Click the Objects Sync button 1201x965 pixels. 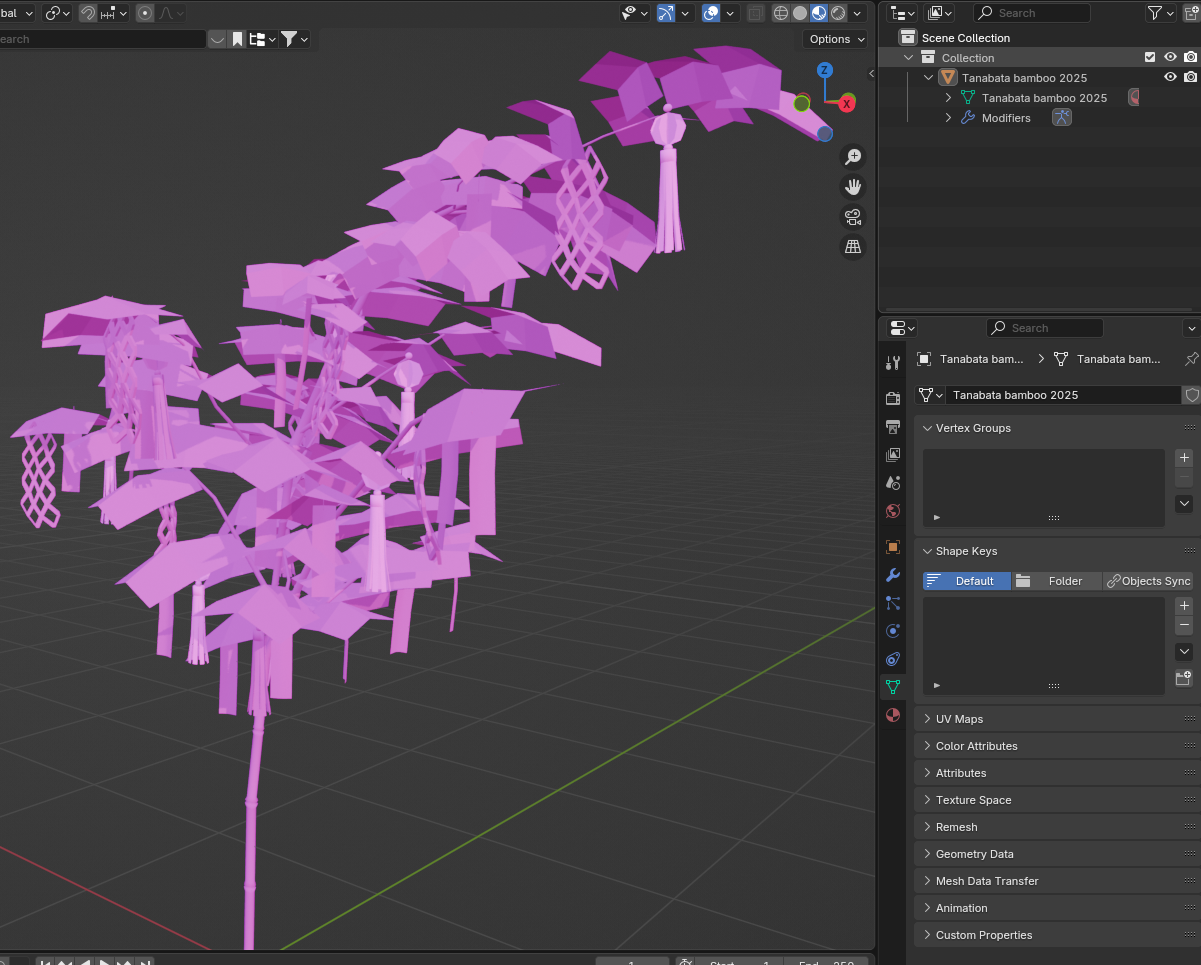(1148, 581)
